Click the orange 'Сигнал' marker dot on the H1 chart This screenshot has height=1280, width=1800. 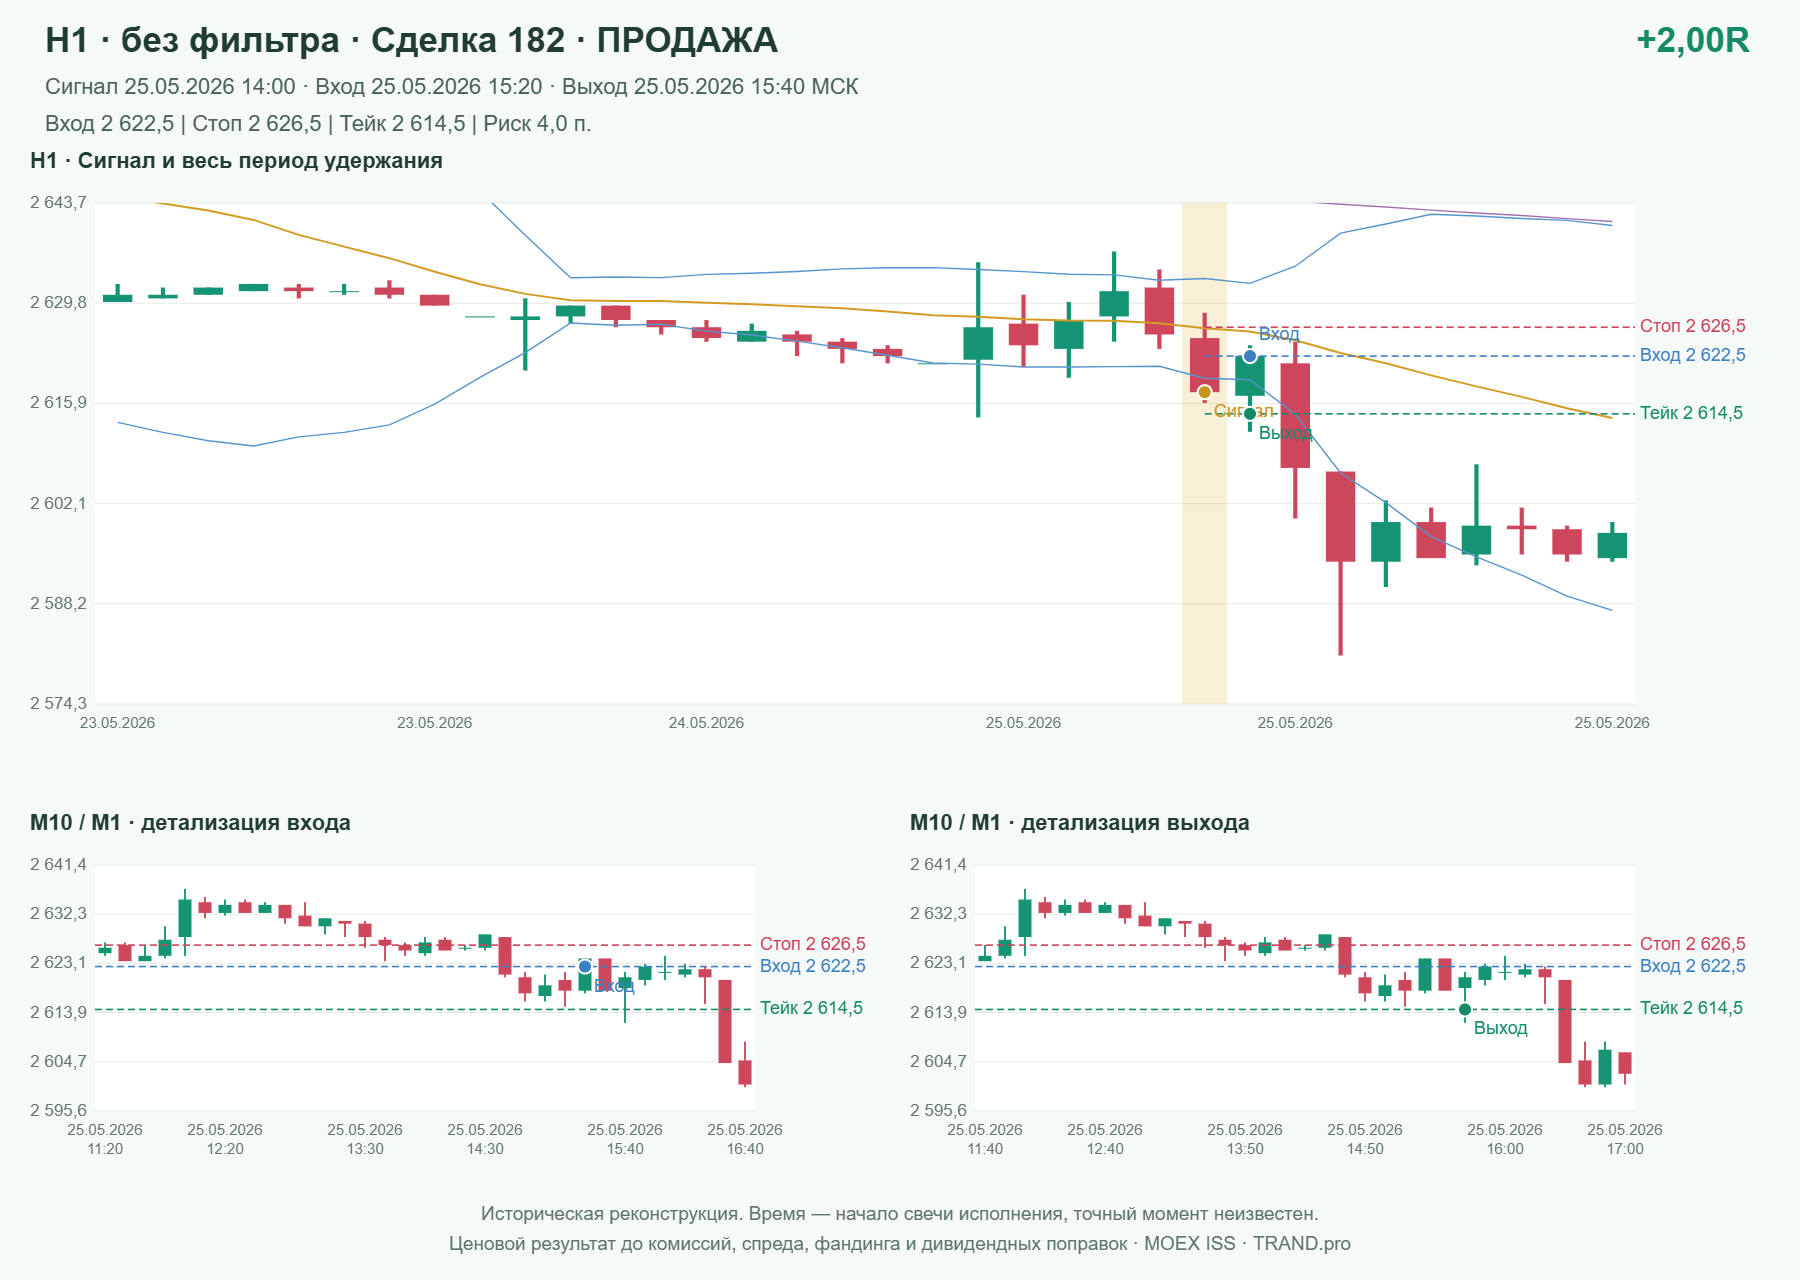tap(1204, 392)
